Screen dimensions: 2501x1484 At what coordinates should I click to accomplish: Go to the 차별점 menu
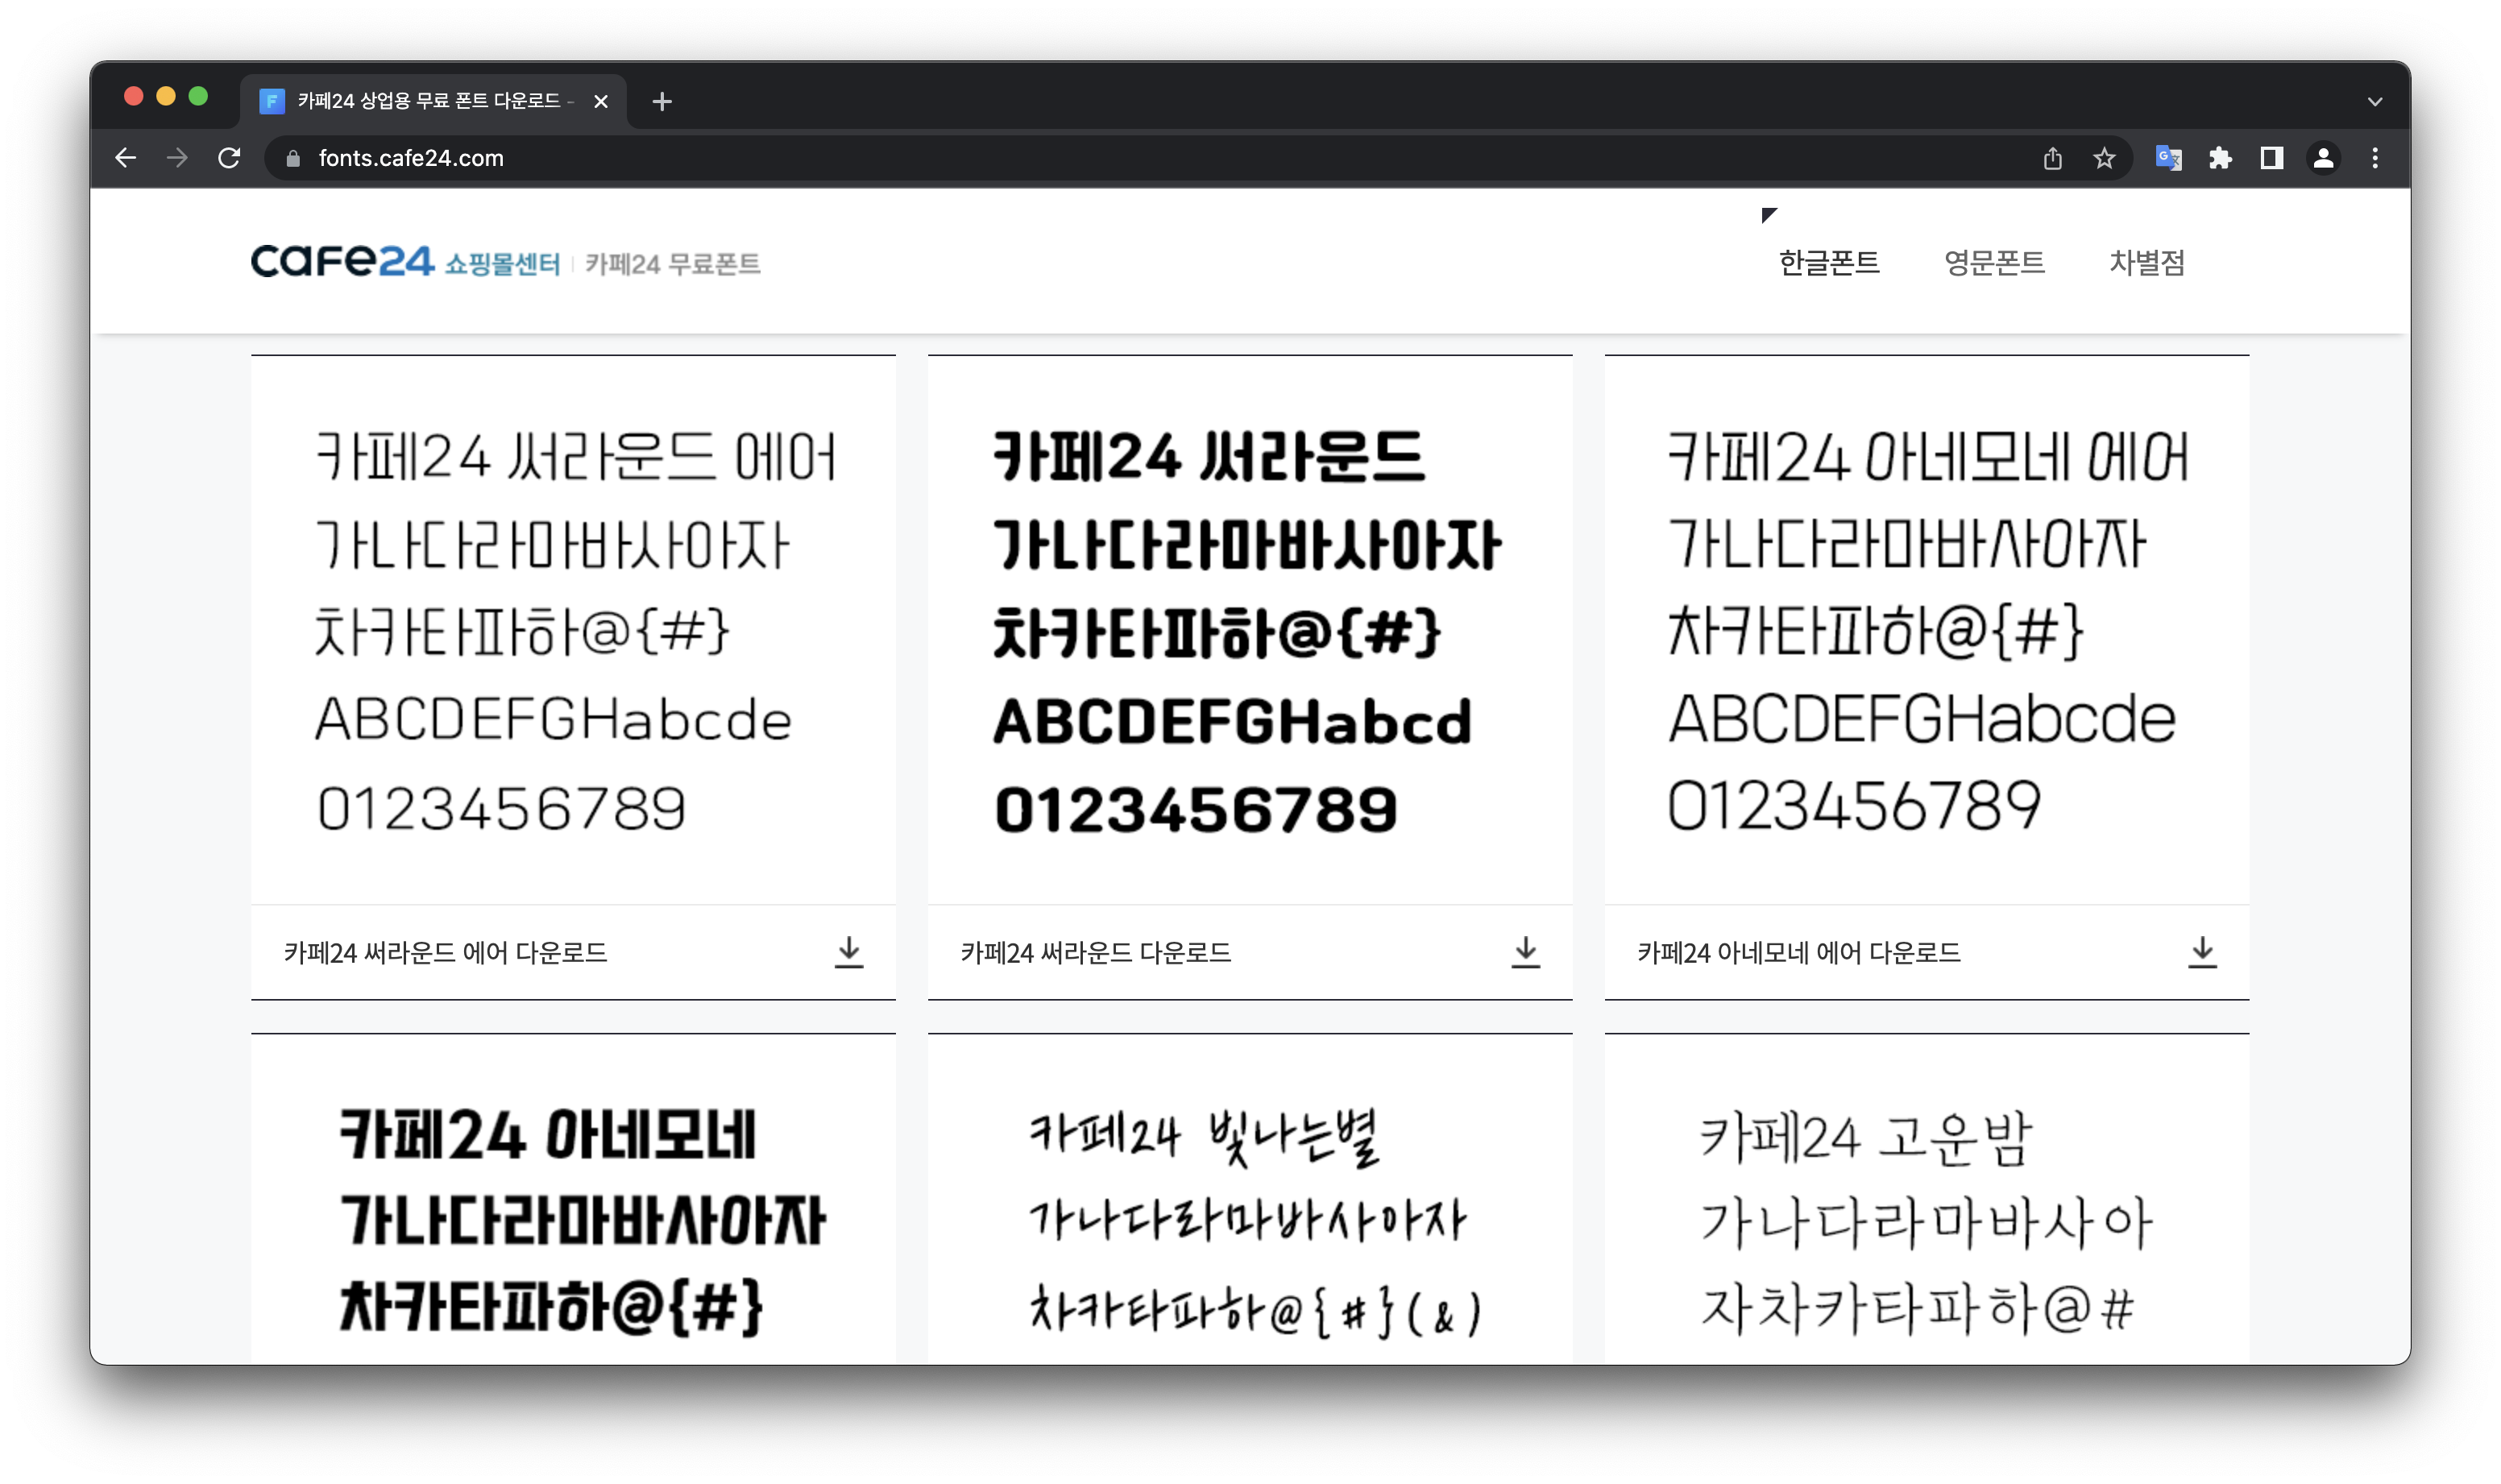click(2147, 263)
